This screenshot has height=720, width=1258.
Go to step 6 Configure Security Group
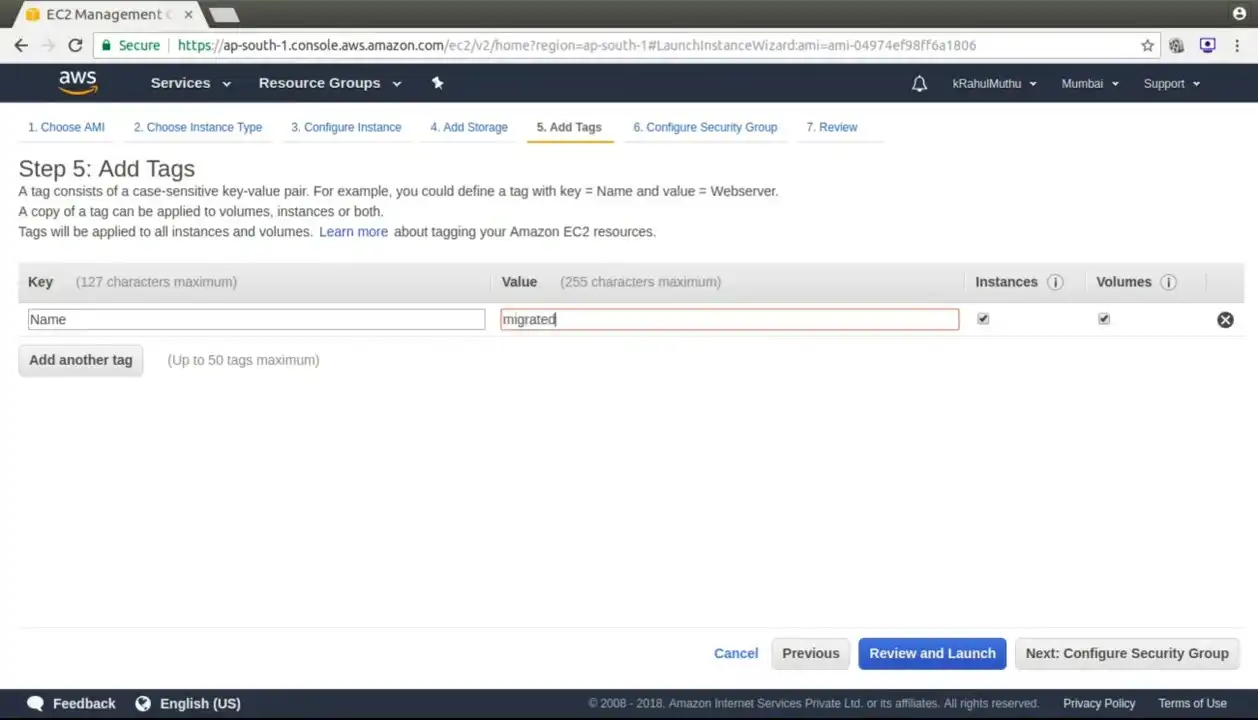tap(705, 127)
